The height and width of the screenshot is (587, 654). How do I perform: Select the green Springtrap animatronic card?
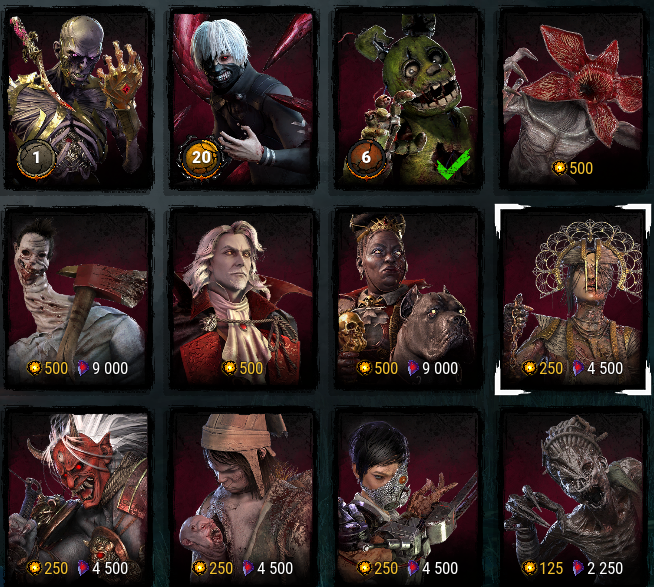408,98
